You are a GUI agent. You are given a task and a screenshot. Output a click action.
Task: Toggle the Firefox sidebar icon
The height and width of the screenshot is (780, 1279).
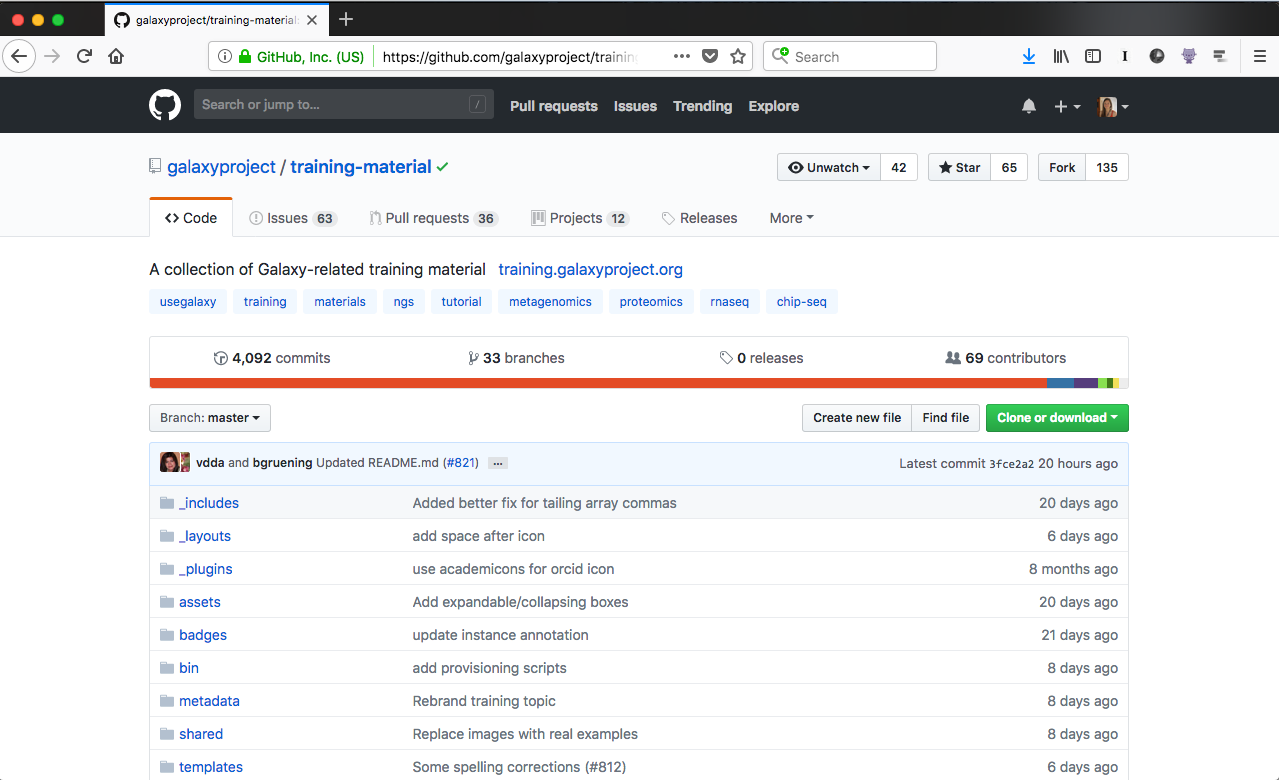coord(1093,57)
